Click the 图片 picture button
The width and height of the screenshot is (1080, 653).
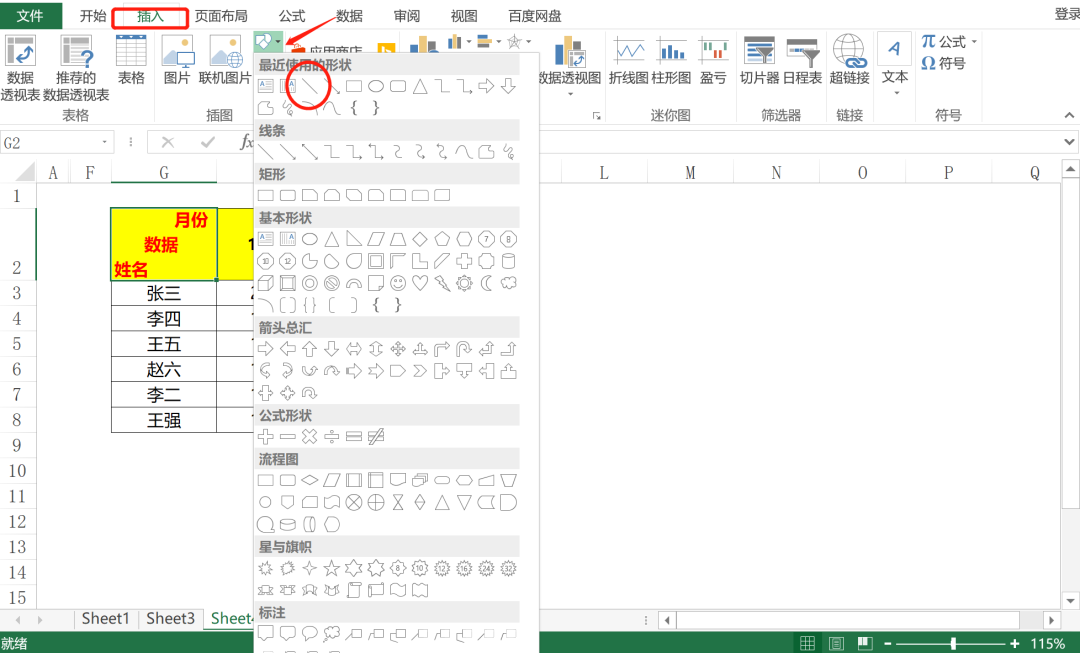tap(177, 60)
